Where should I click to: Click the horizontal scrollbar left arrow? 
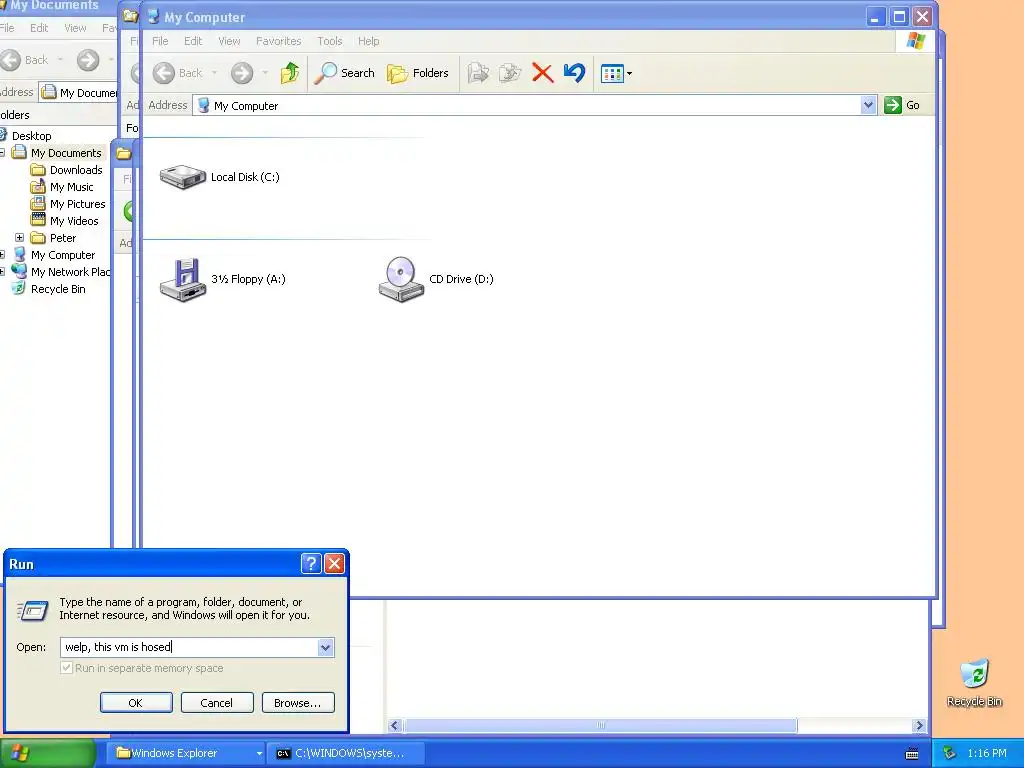394,726
